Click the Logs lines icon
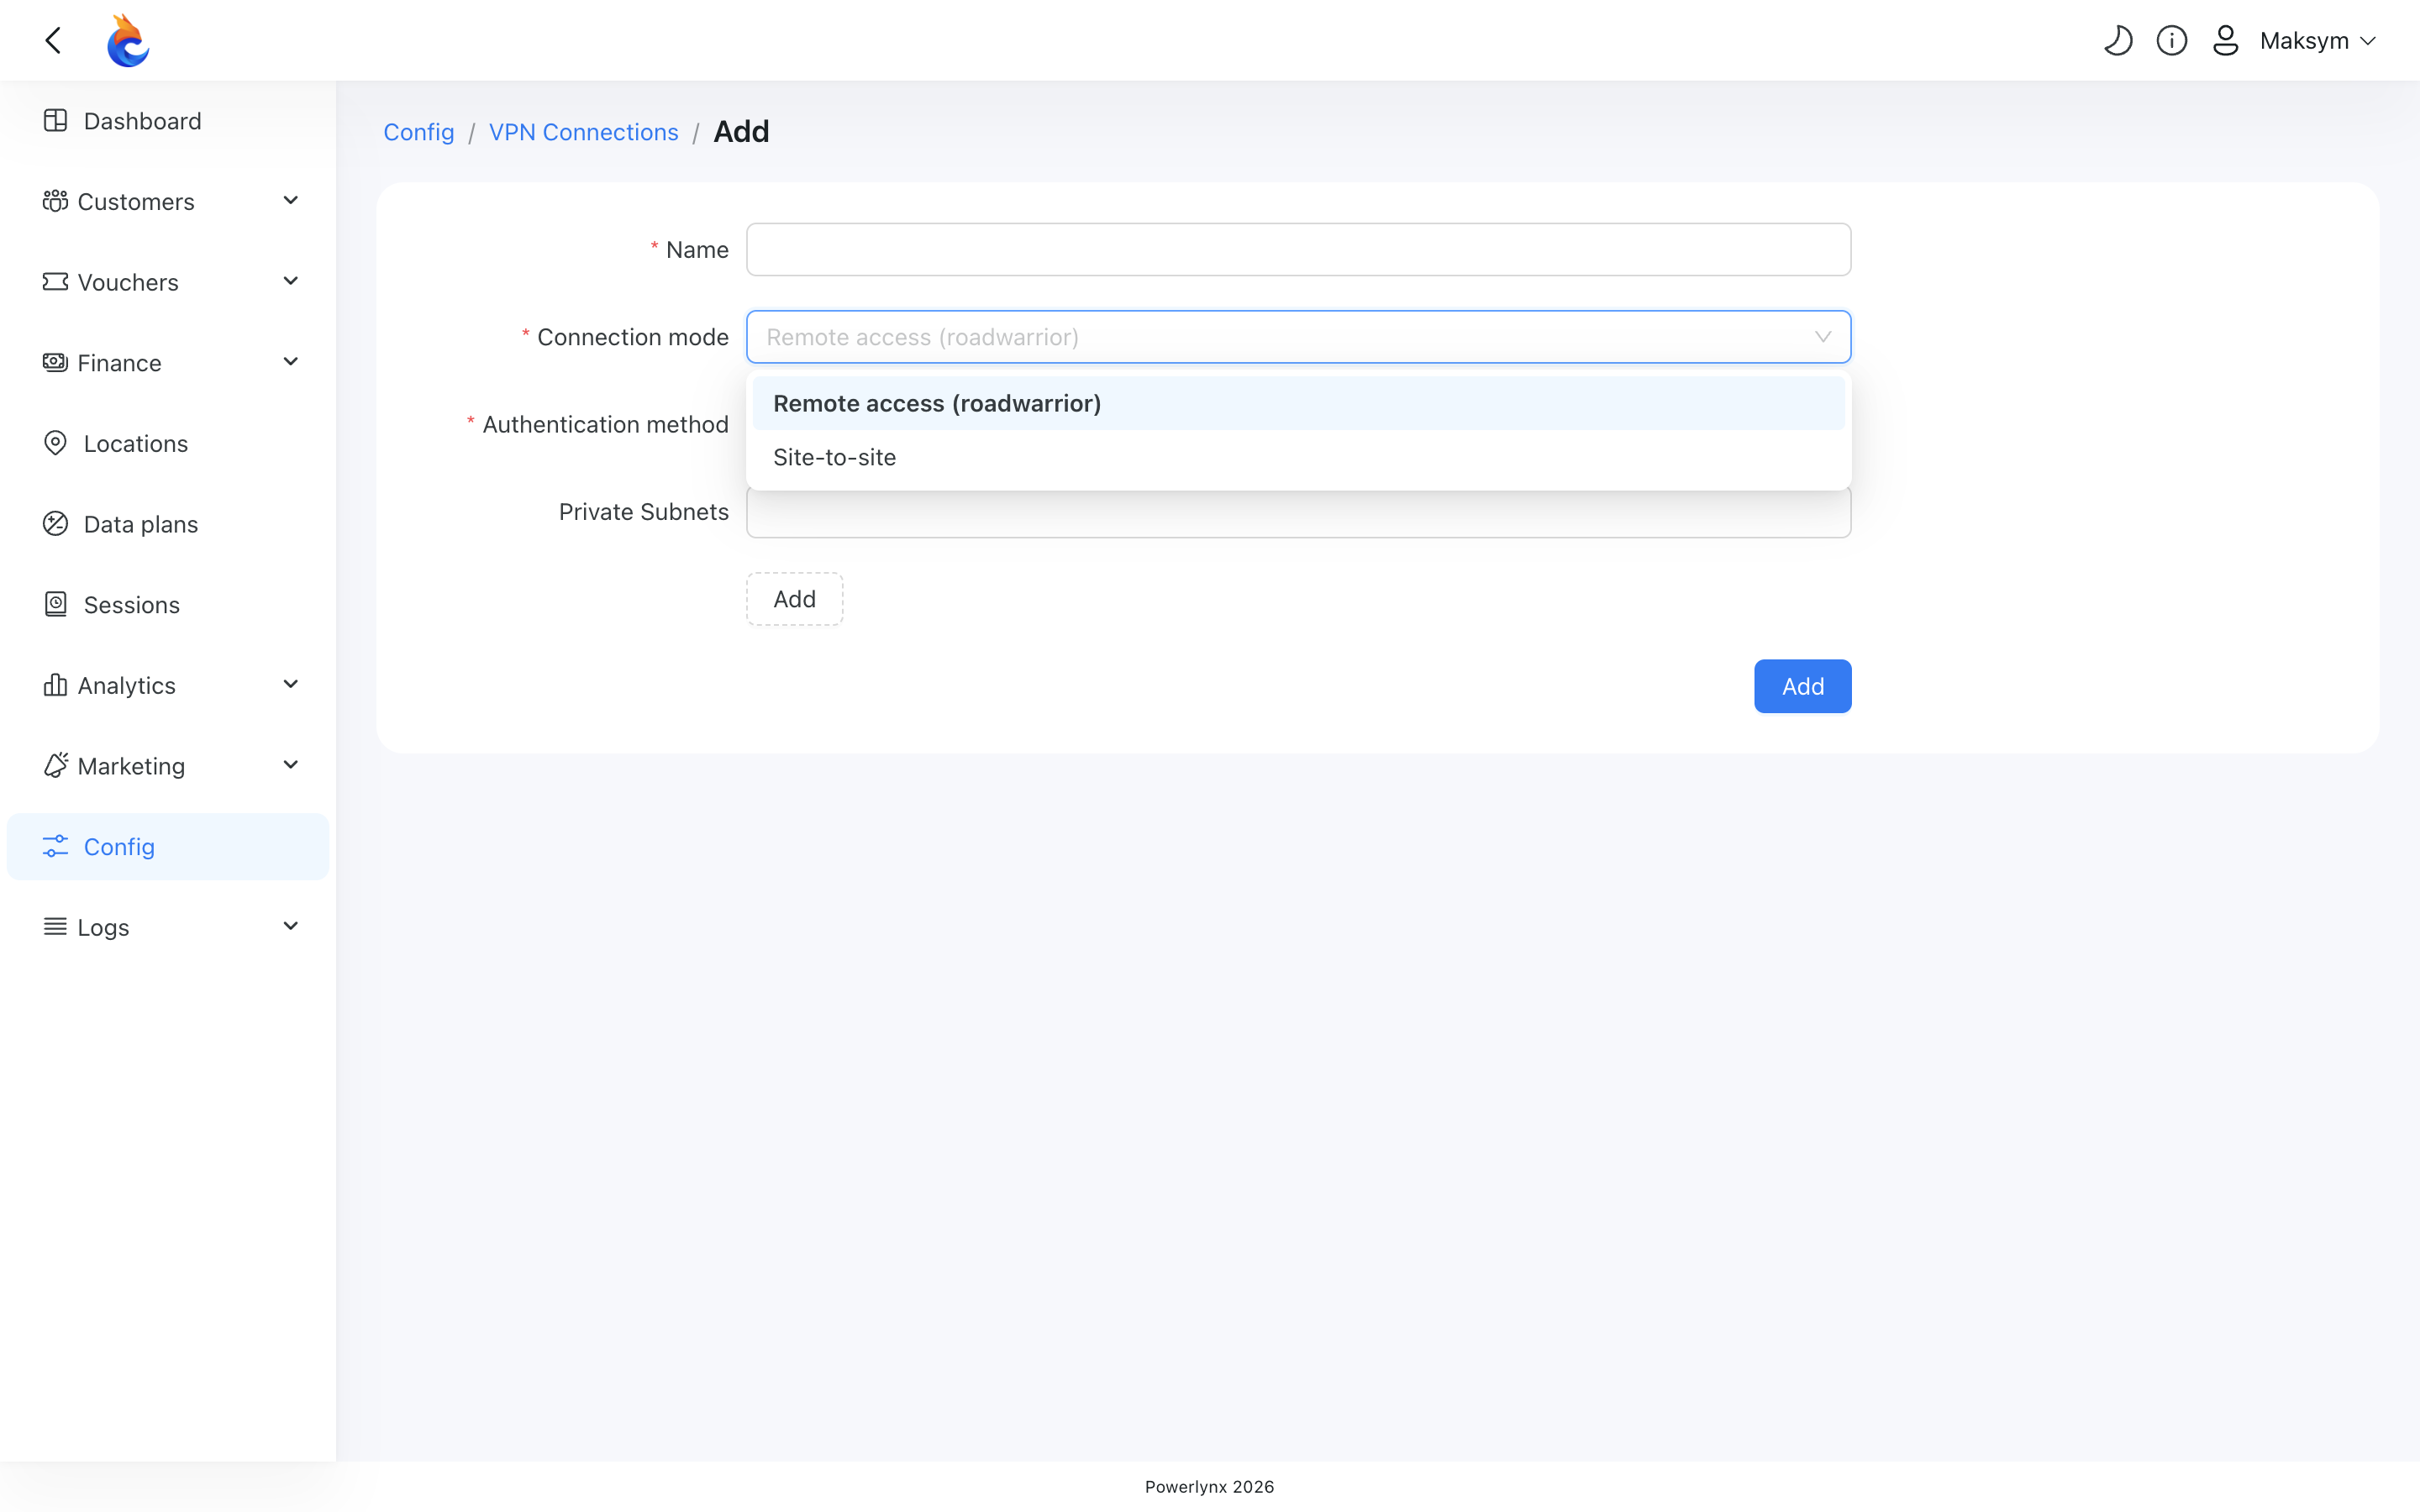Image resolution: width=2420 pixels, height=1512 pixels. click(55, 926)
